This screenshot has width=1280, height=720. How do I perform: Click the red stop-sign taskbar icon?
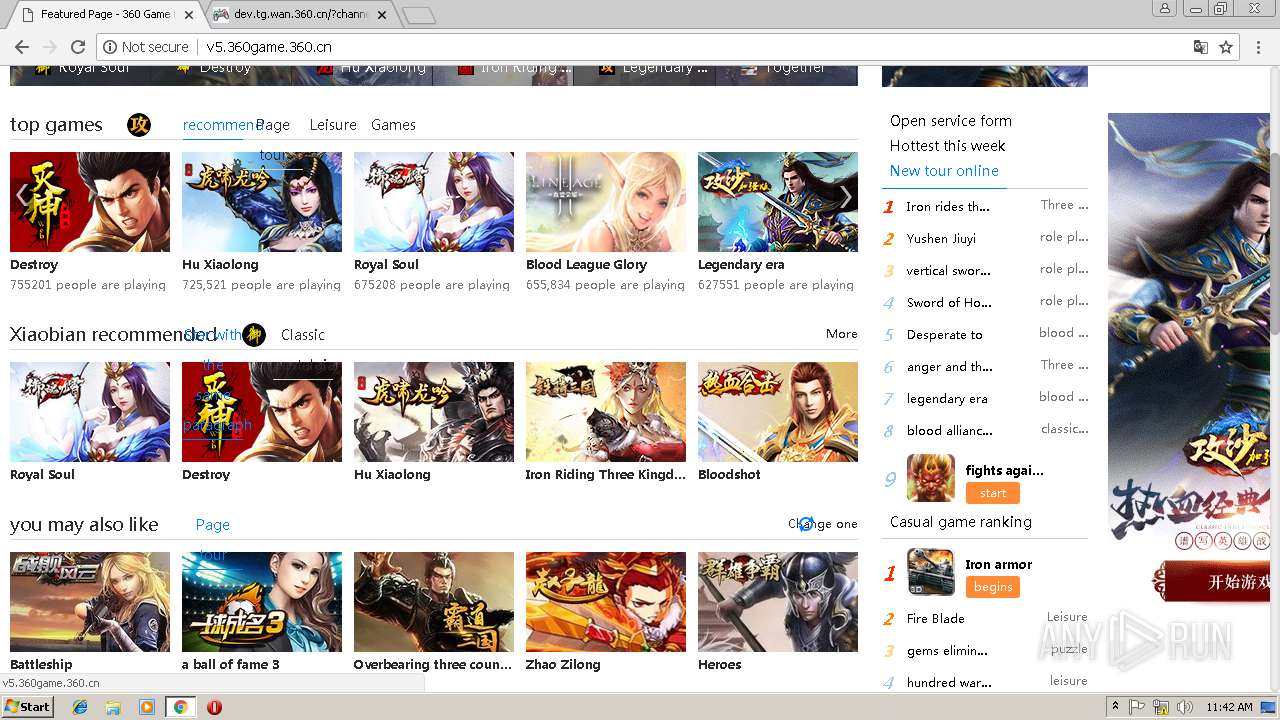pos(214,707)
